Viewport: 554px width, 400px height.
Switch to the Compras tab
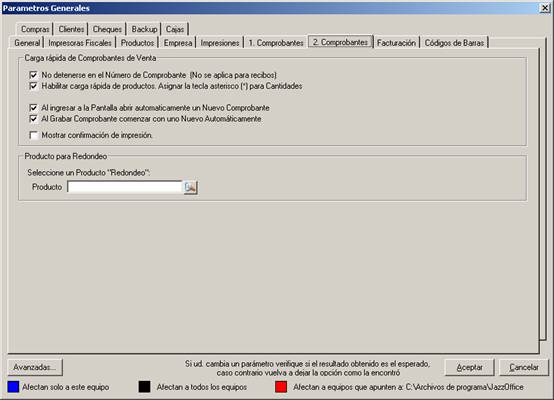[x=35, y=29]
